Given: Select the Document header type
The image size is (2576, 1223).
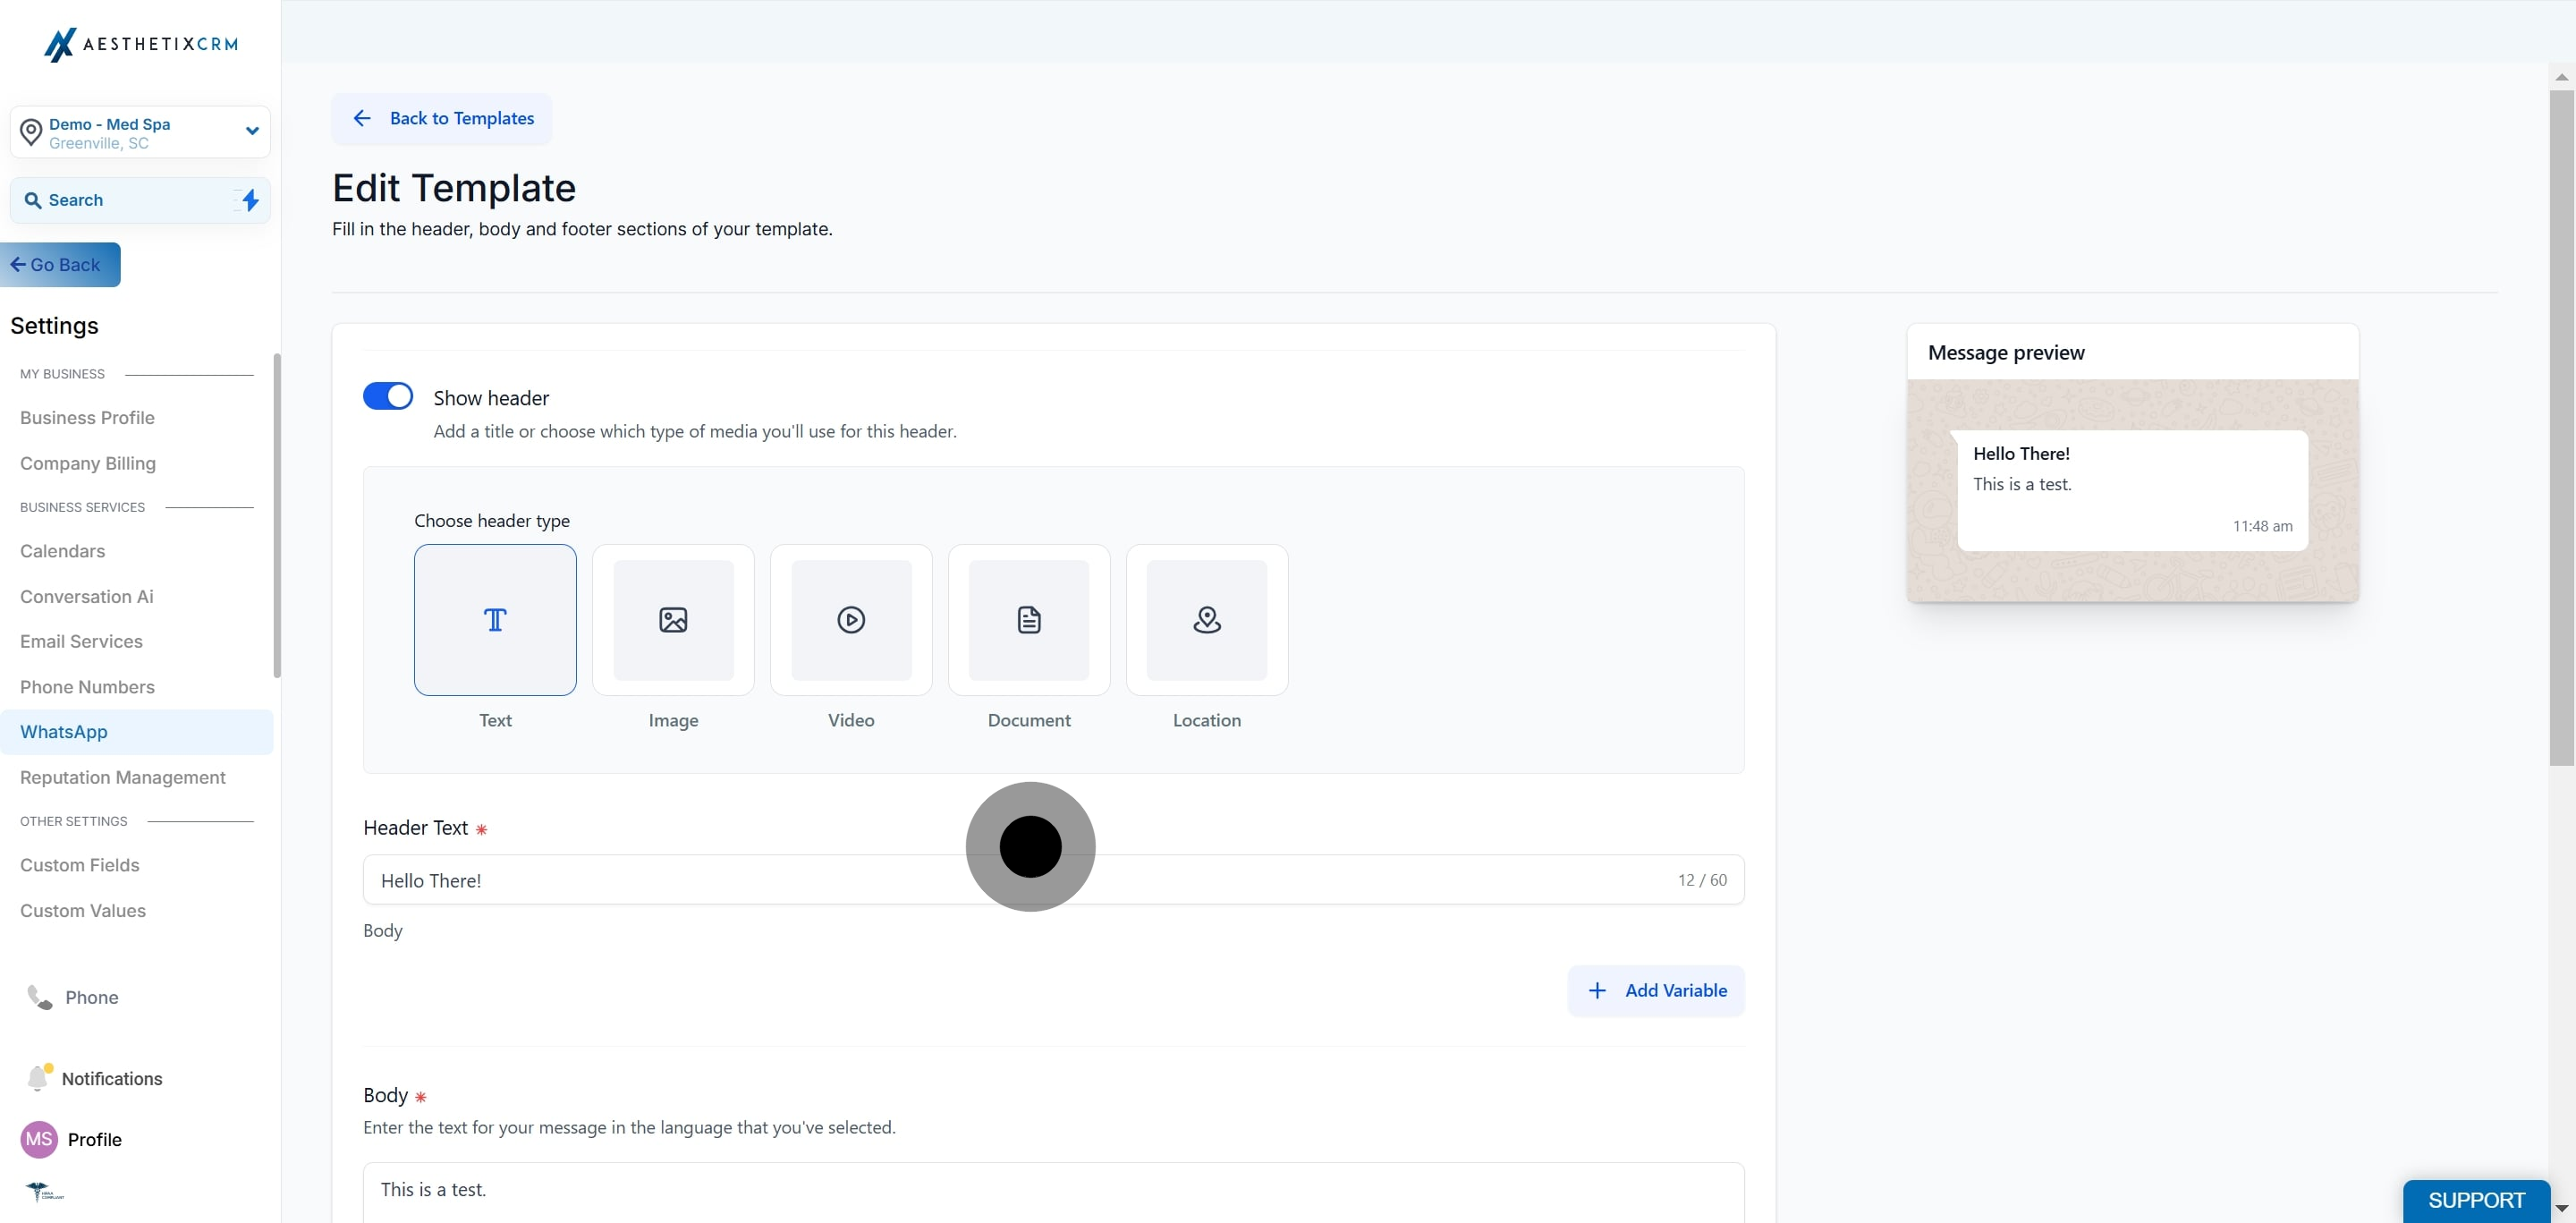Looking at the screenshot, I should (x=1029, y=620).
